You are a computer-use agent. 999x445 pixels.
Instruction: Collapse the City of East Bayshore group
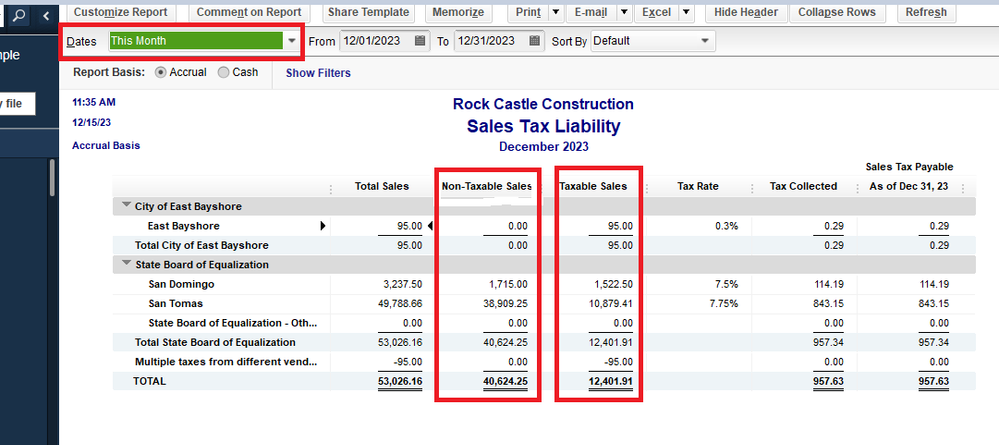click(126, 206)
